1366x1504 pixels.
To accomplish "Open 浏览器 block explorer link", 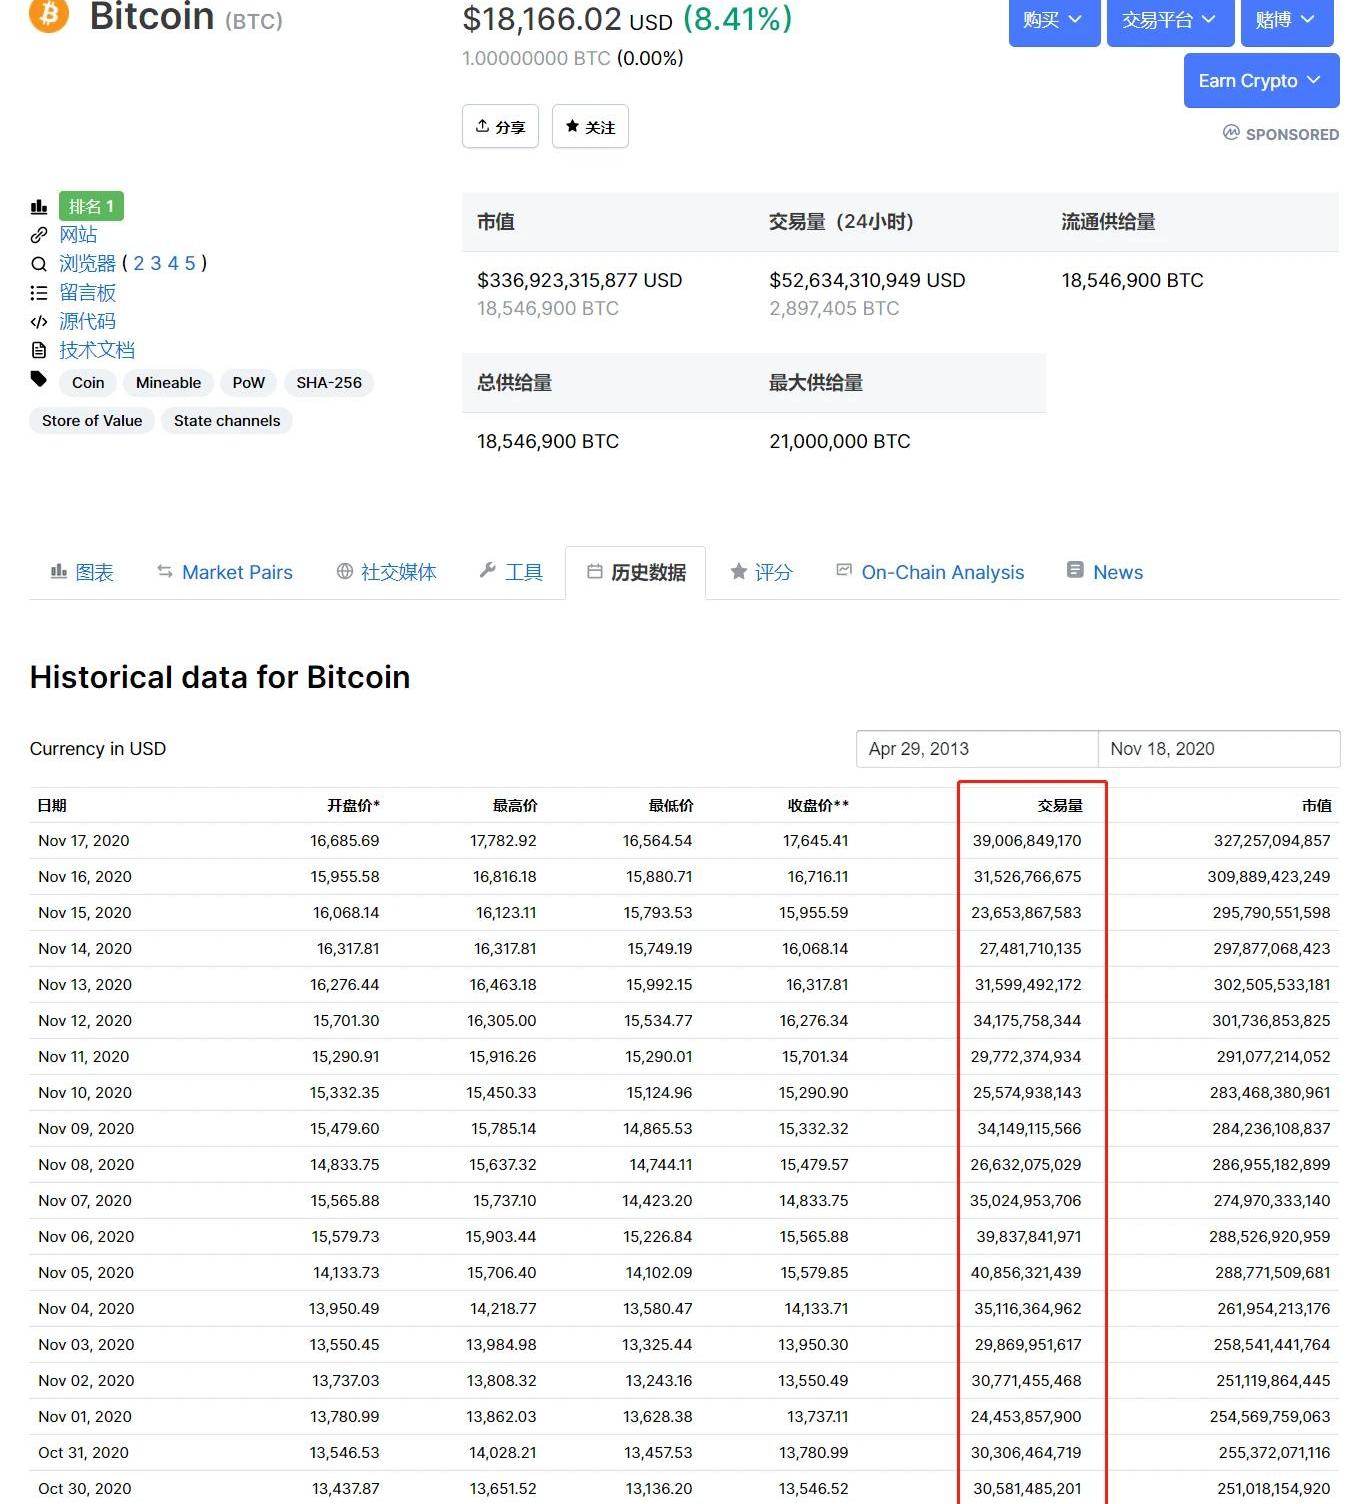I will [x=87, y=264].
